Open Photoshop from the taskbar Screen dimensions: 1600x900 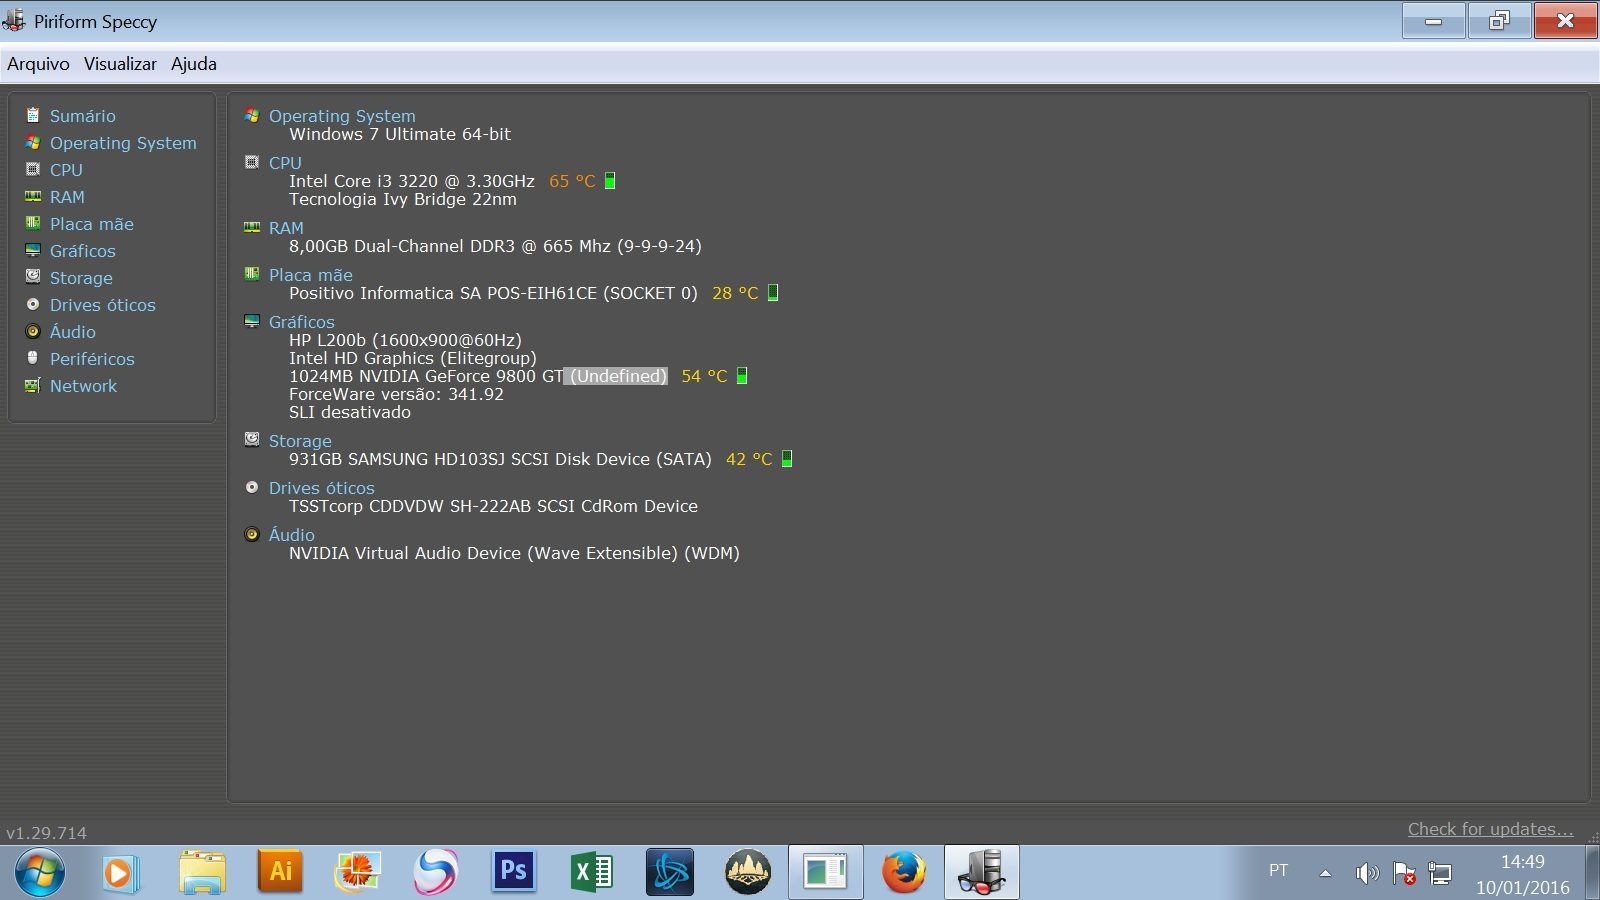[x=513, y=872]
